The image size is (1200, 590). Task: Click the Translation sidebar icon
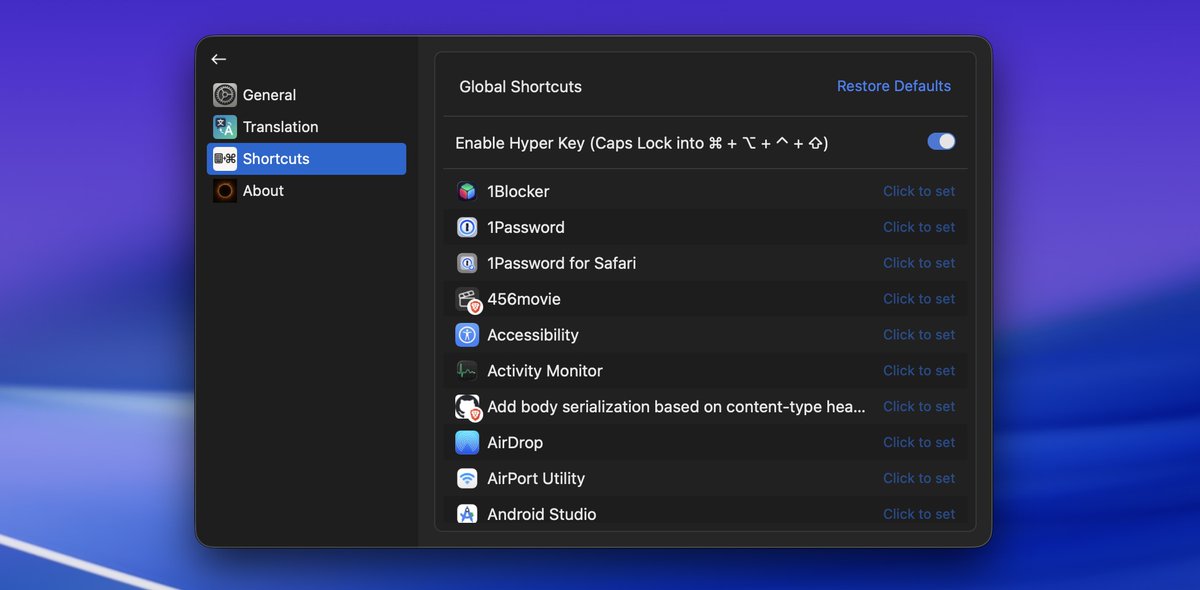pos(225,127)
